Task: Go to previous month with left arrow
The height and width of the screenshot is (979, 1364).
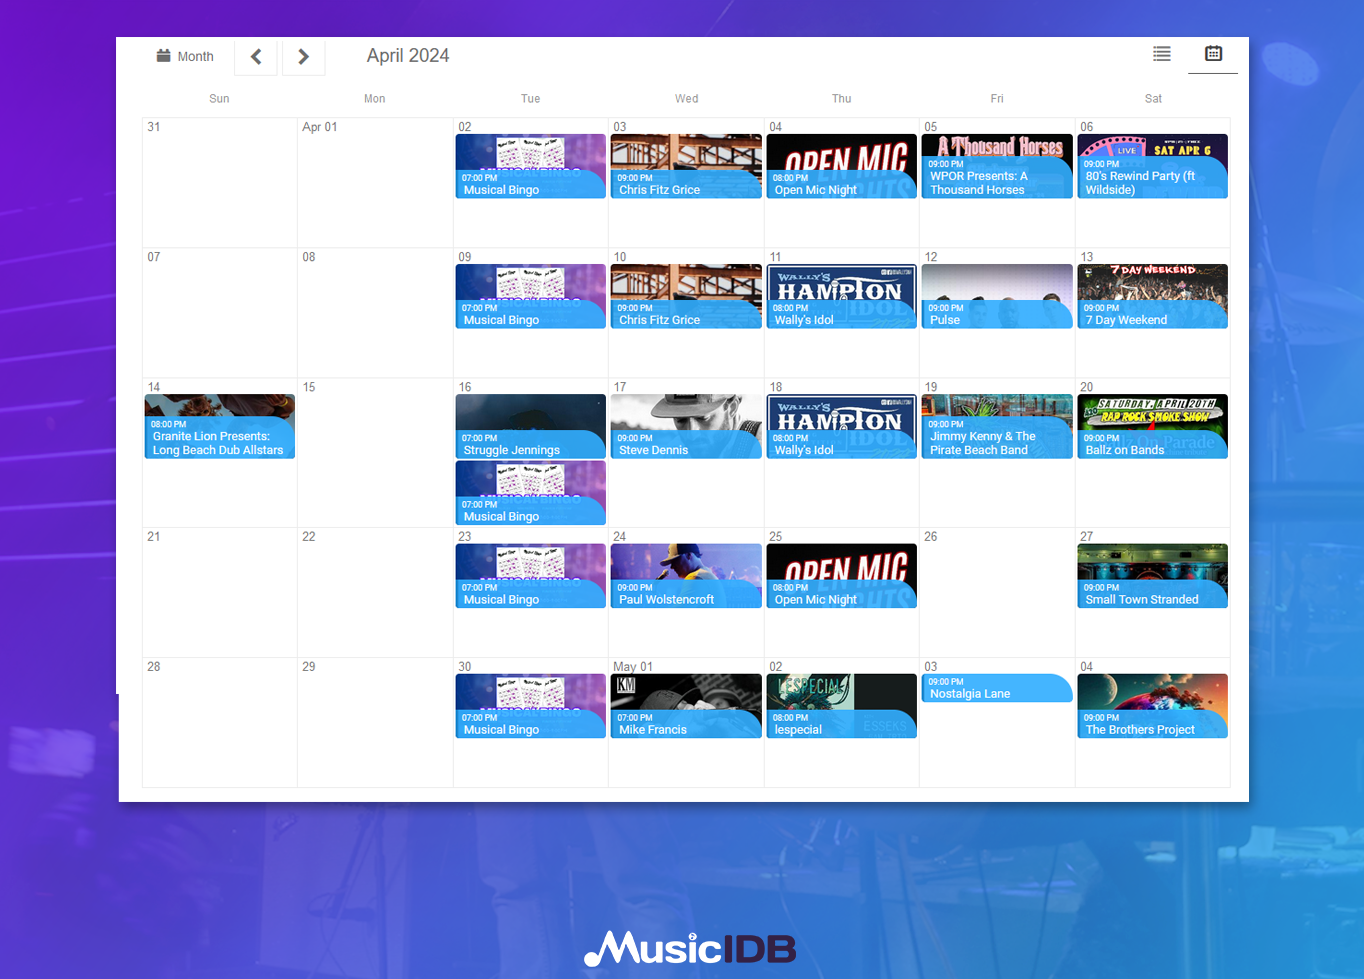Action: click(x=256, y=57)
